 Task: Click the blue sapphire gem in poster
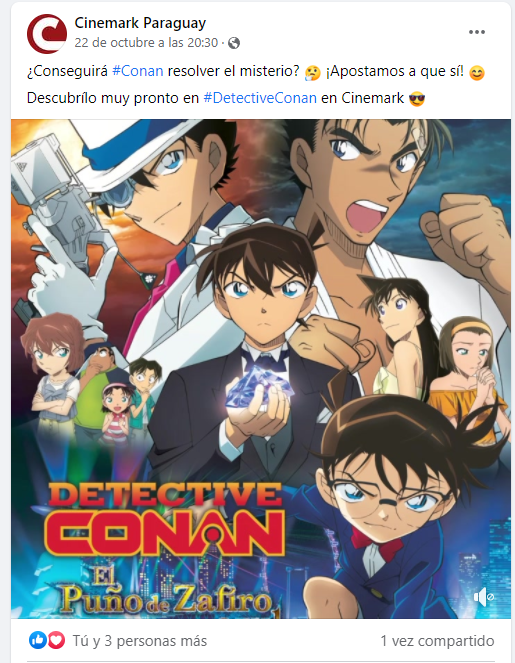tap(259, 387)
